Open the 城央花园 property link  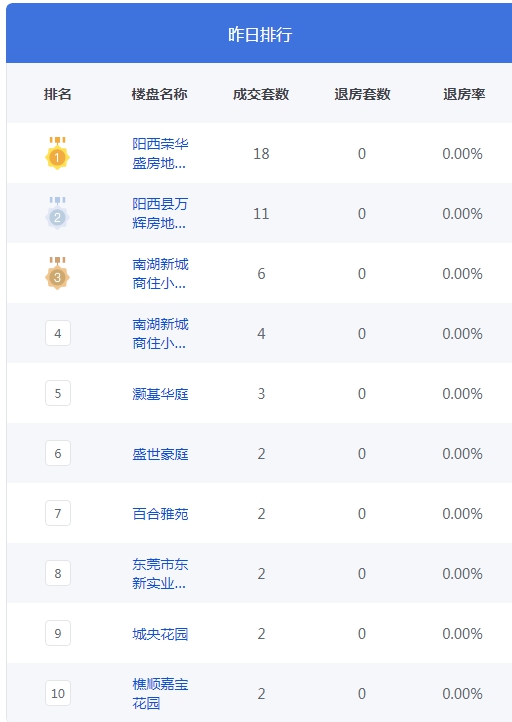tap(160, 634)
